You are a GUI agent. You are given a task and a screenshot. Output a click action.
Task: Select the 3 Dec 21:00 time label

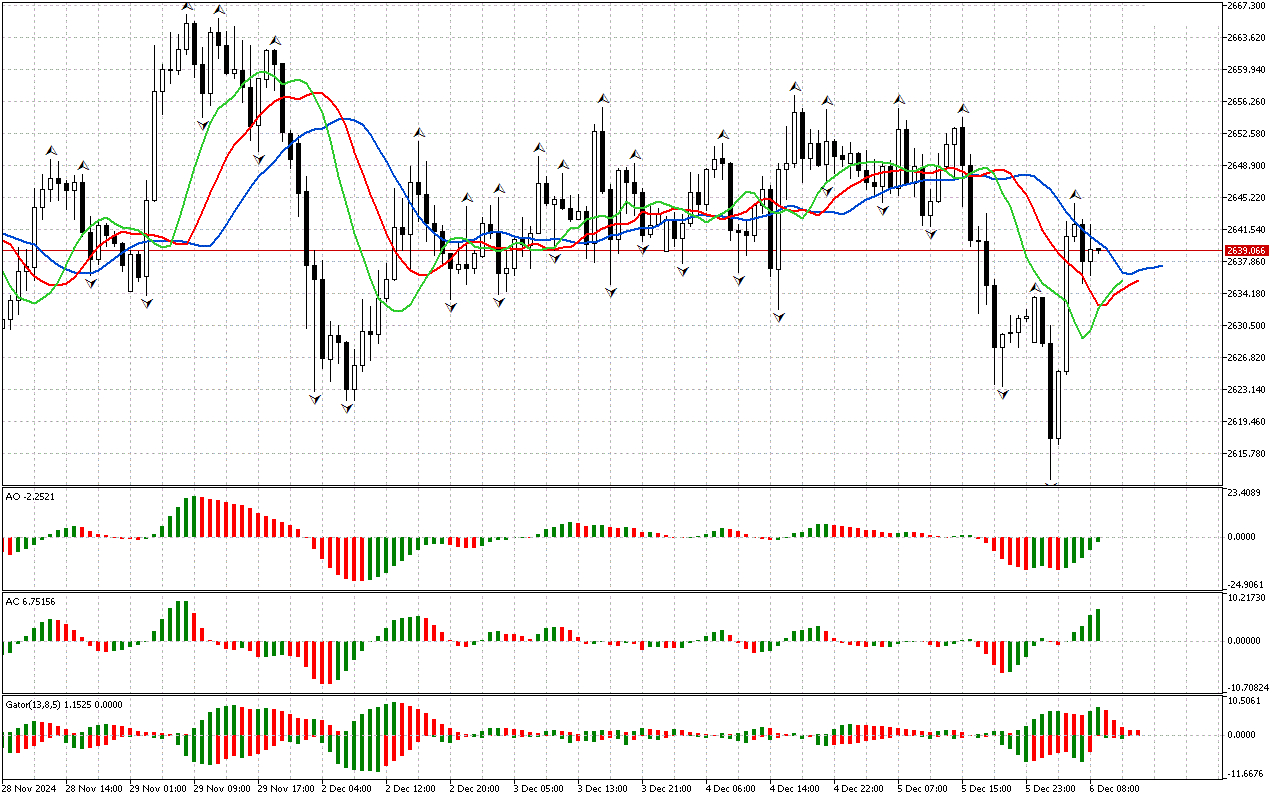[x=668, y=789]
